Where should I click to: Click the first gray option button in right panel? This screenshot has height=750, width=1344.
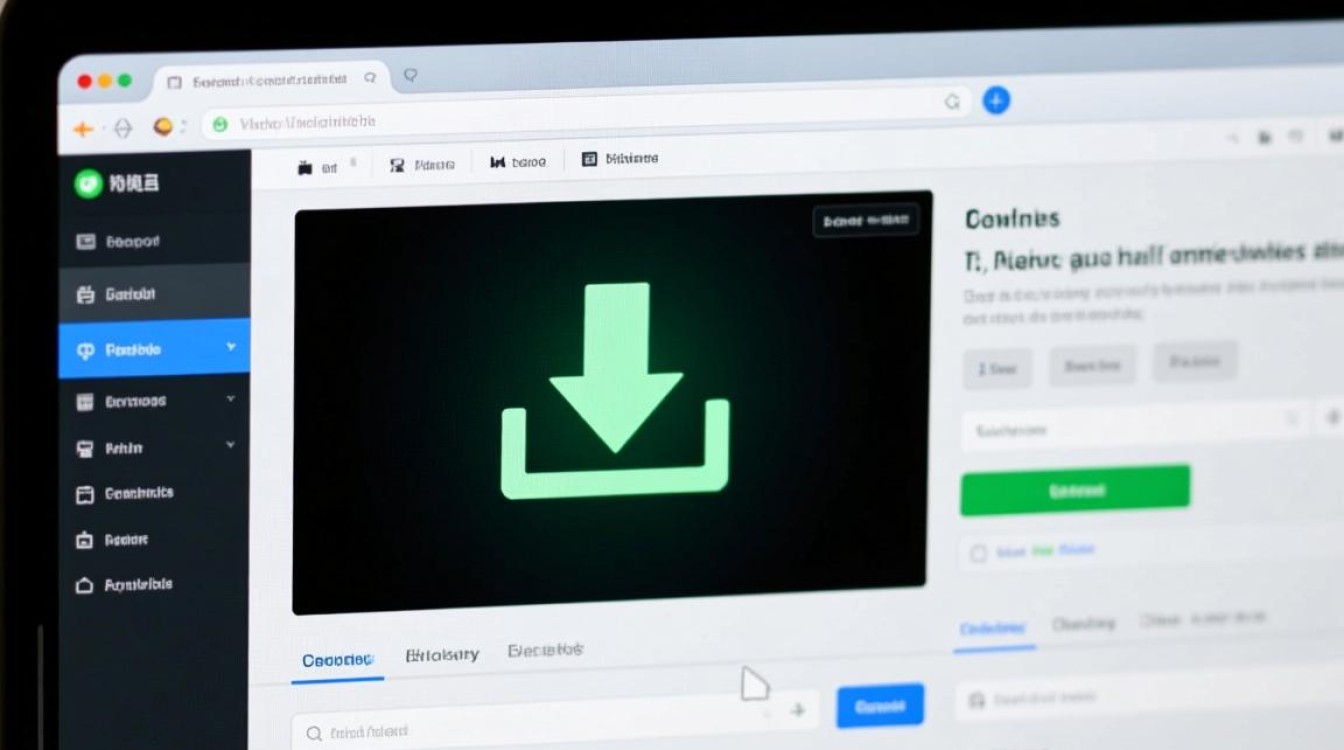click(x=996, y=369)
